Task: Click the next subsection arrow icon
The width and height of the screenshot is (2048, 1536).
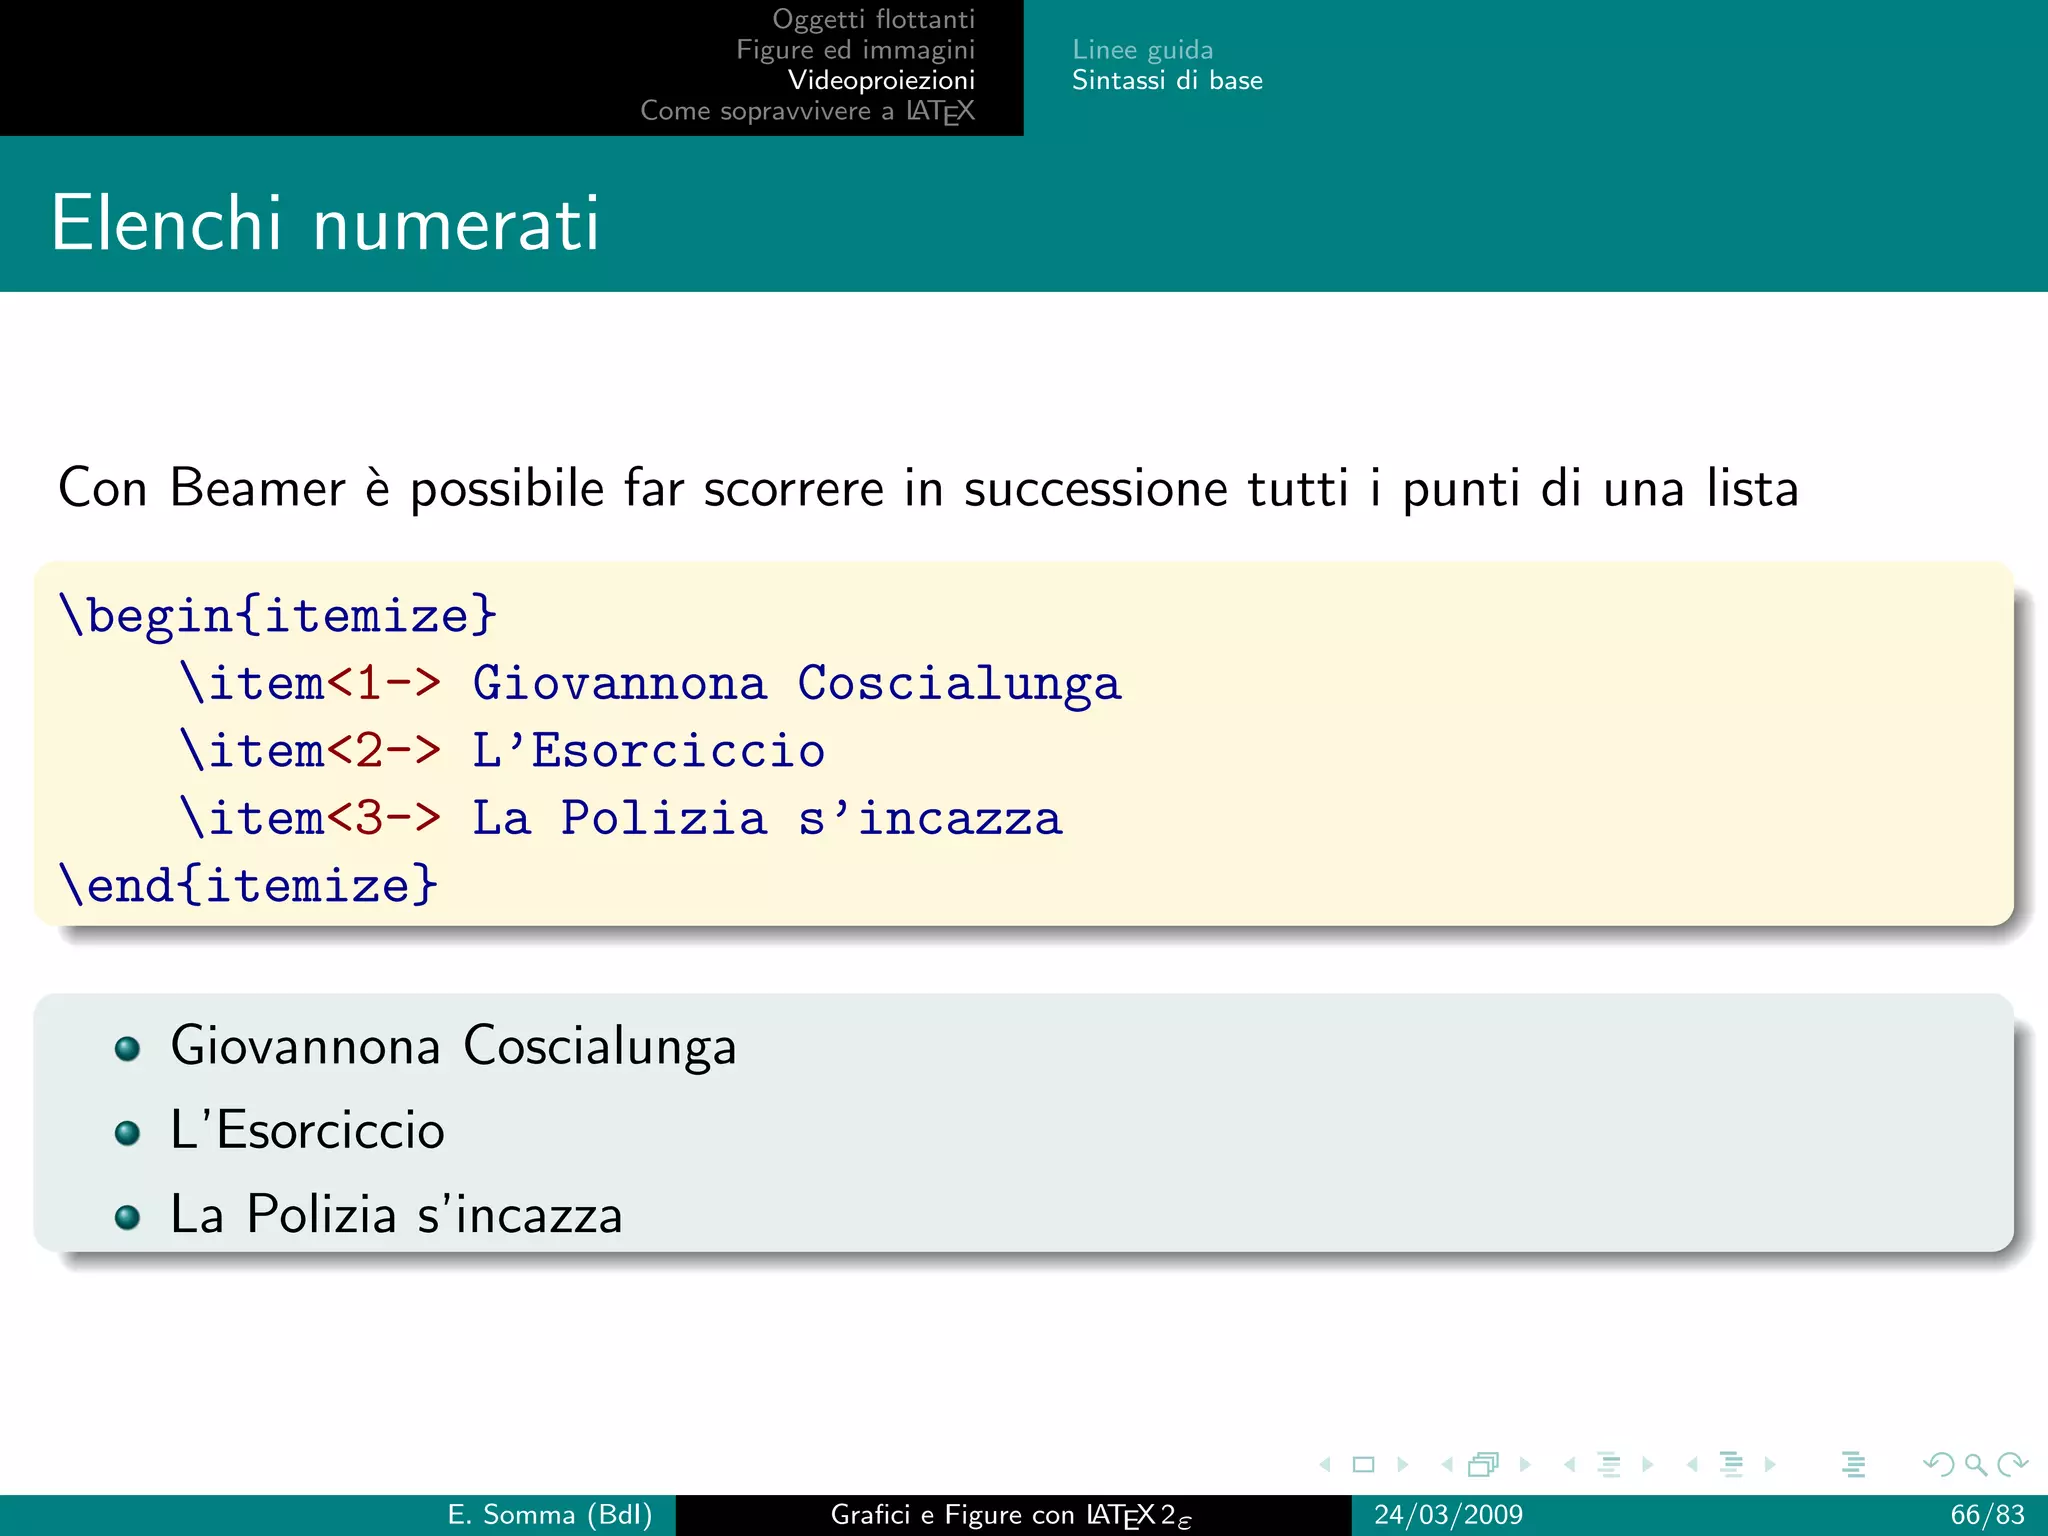Action: coord(1648,1465)
